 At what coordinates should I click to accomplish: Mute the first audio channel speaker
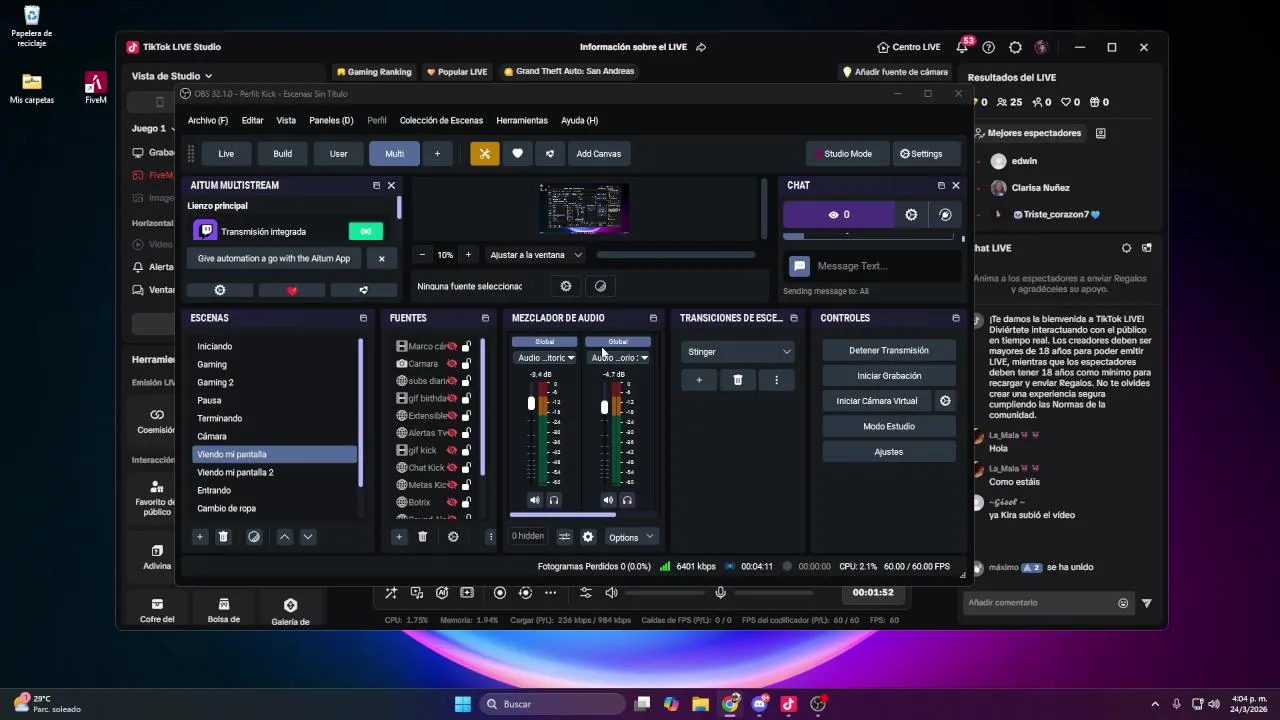[x=534, y=500]
